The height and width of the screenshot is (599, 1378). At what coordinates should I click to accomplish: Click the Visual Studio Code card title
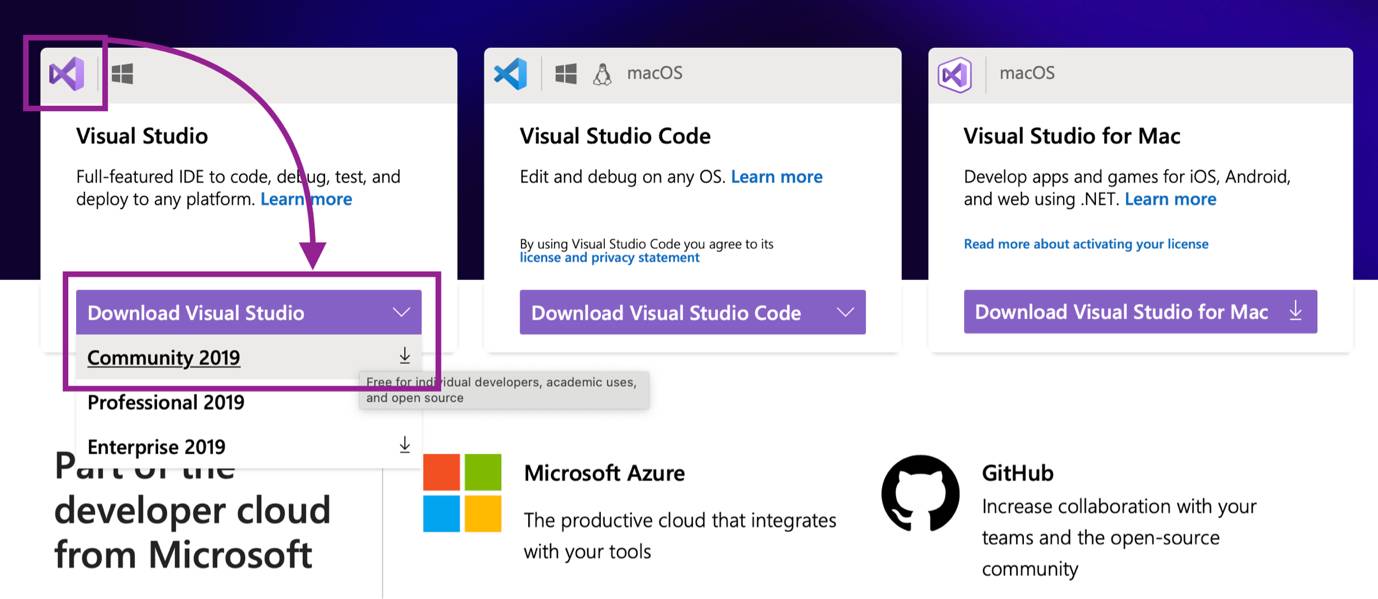pyautogui.click(x=615, y=136)
